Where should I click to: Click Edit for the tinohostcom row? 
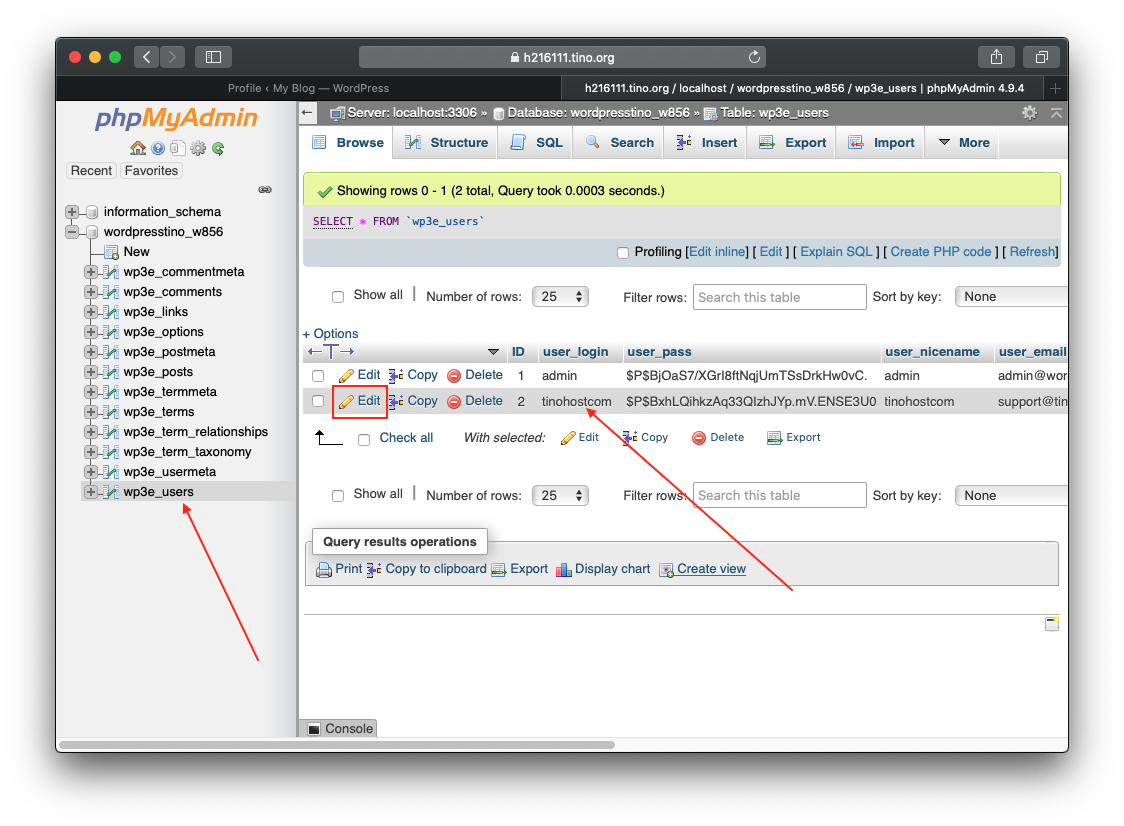click(360, 401)
